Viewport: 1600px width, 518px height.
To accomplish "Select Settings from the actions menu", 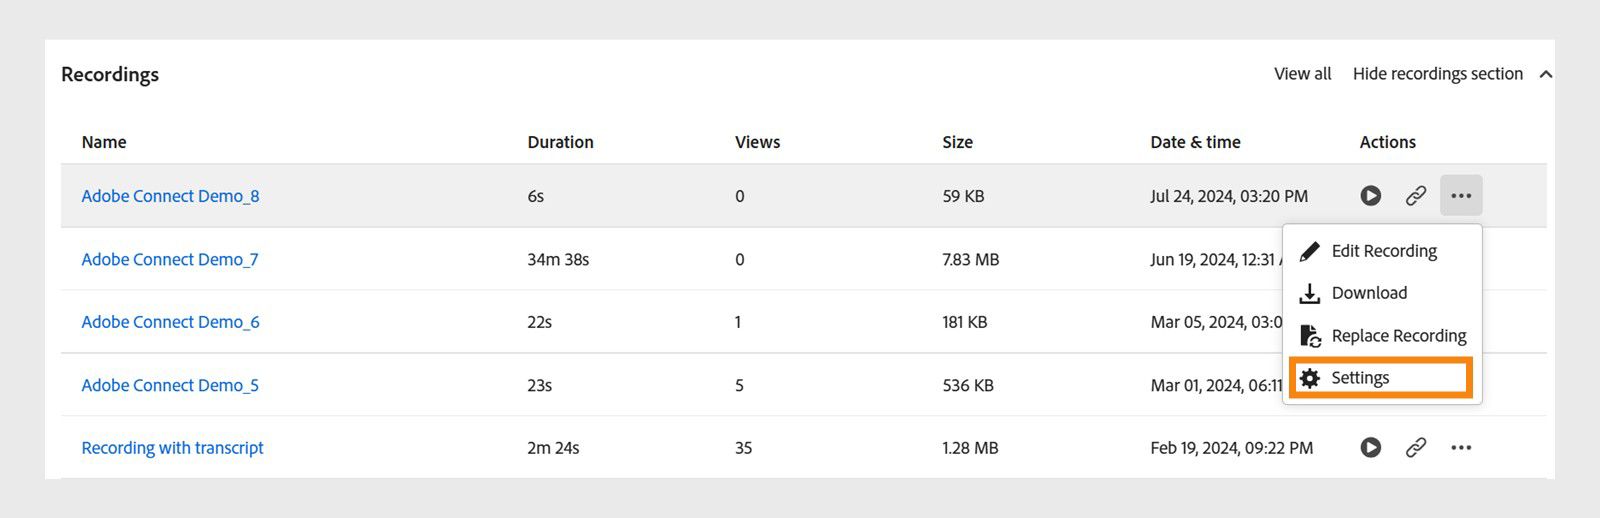I will pyautogui.click(x=1360, y=378).
